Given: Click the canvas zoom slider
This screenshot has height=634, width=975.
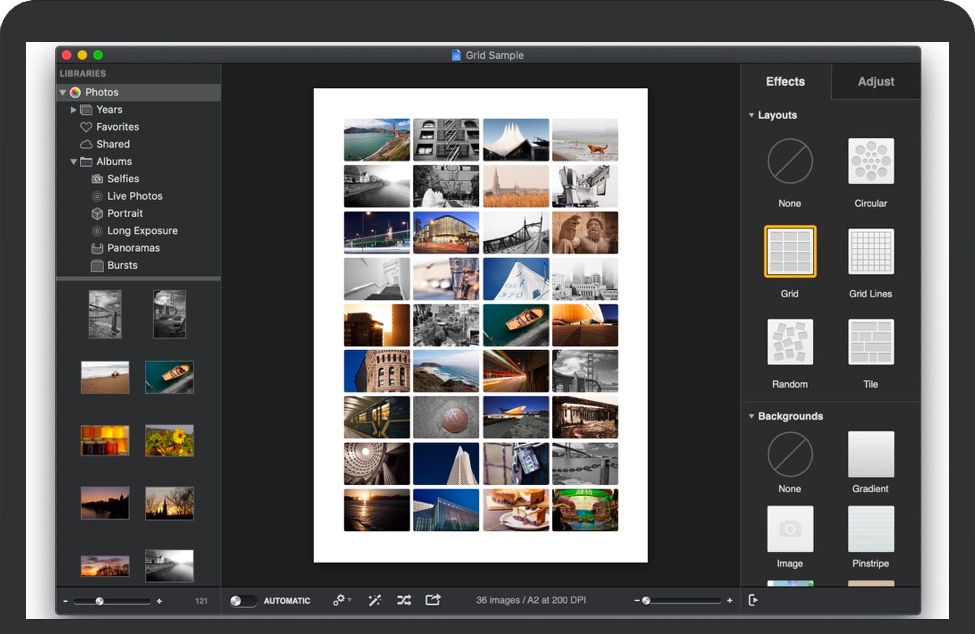Looking at the screenshot, I should coord(683,601).
